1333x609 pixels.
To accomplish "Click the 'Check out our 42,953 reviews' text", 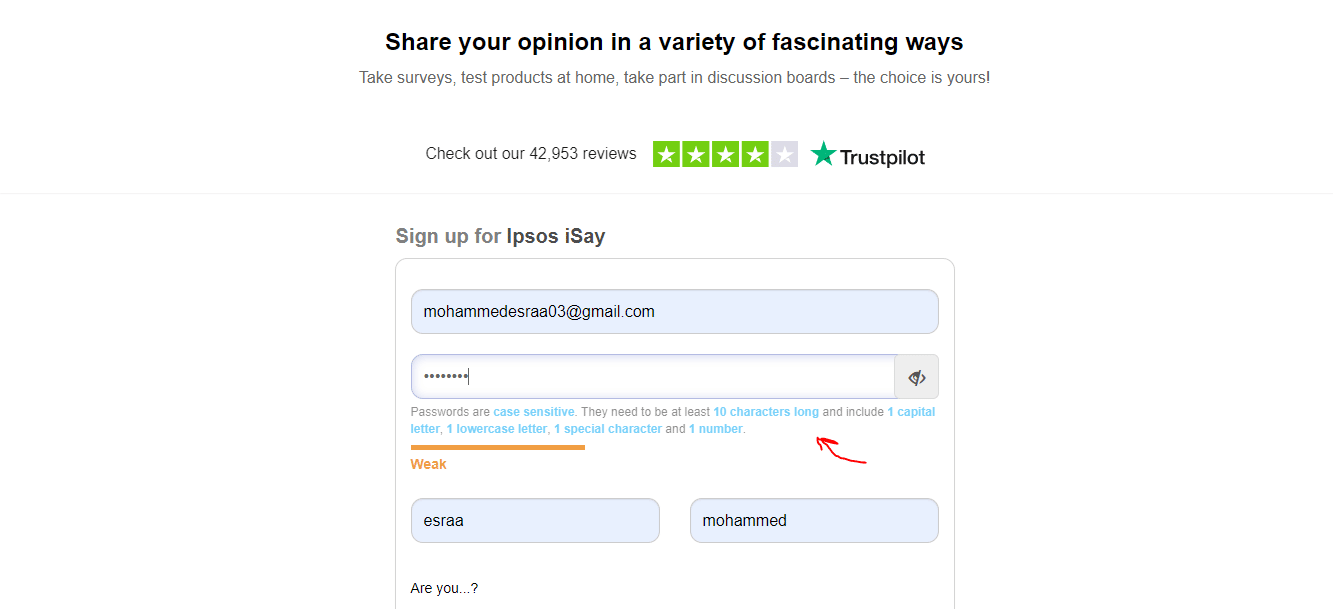I will tap(531, 154).
